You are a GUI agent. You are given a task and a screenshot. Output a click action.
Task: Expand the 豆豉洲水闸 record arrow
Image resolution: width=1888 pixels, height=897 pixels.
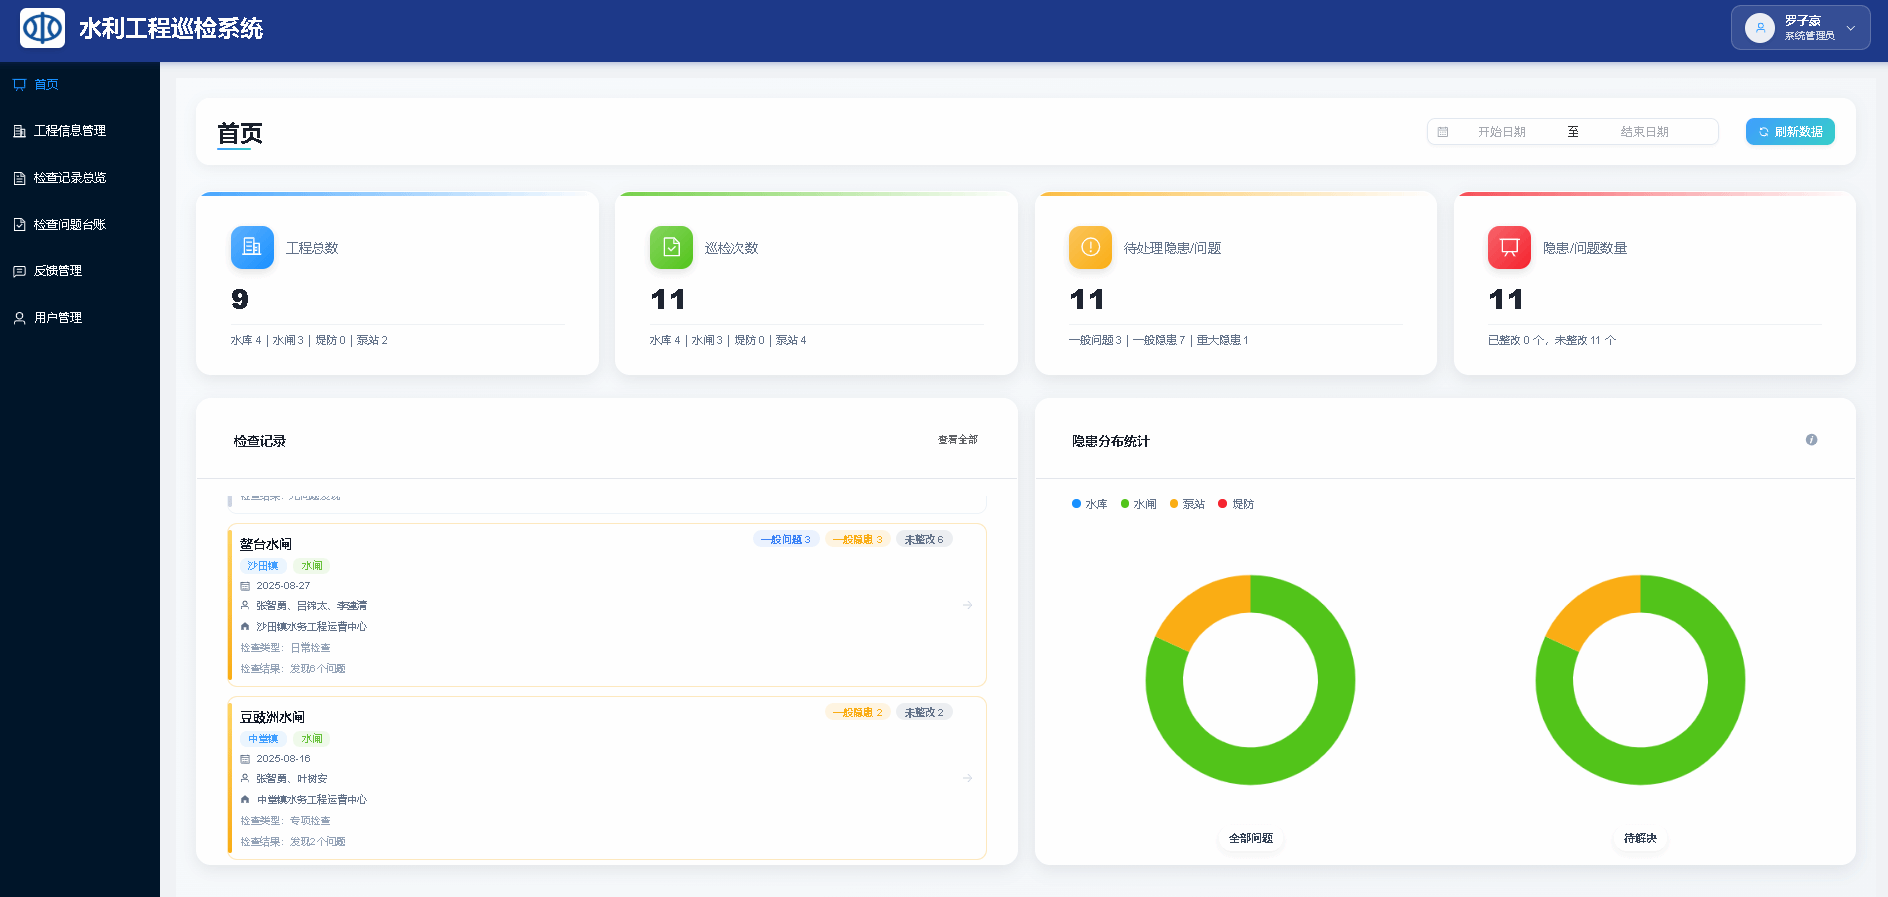point(967,778)
